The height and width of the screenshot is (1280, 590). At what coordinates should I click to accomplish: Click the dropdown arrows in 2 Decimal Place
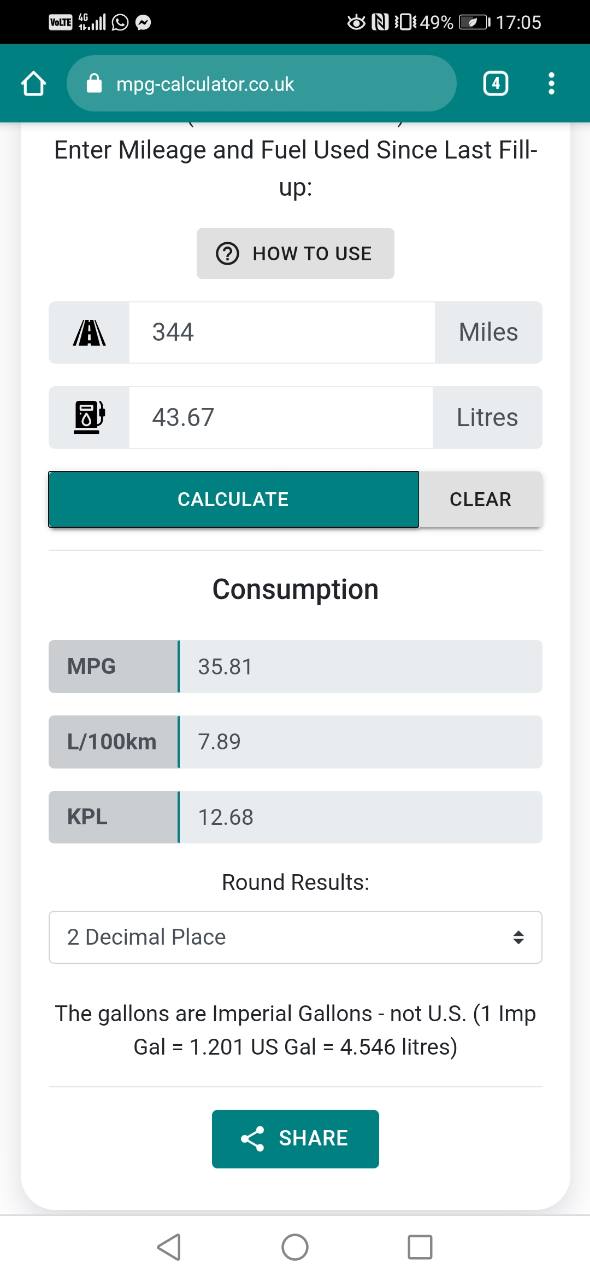(x=518, y=937)
